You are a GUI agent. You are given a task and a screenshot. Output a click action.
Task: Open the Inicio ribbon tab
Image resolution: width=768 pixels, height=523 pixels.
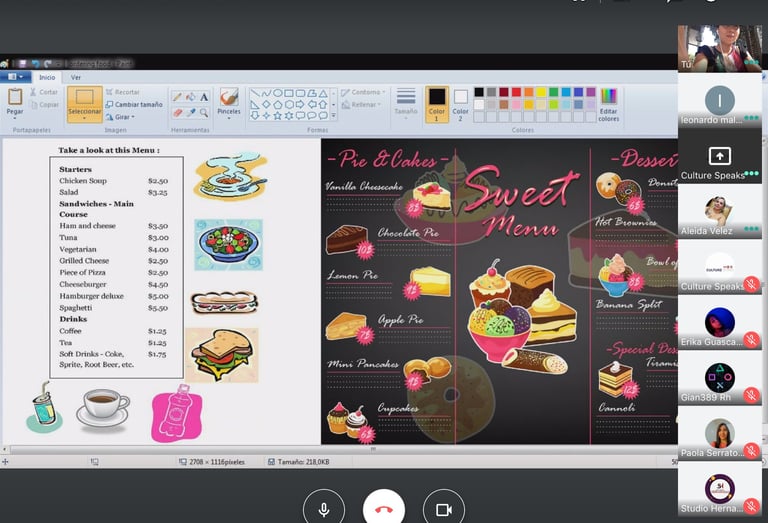coord(47,77)
